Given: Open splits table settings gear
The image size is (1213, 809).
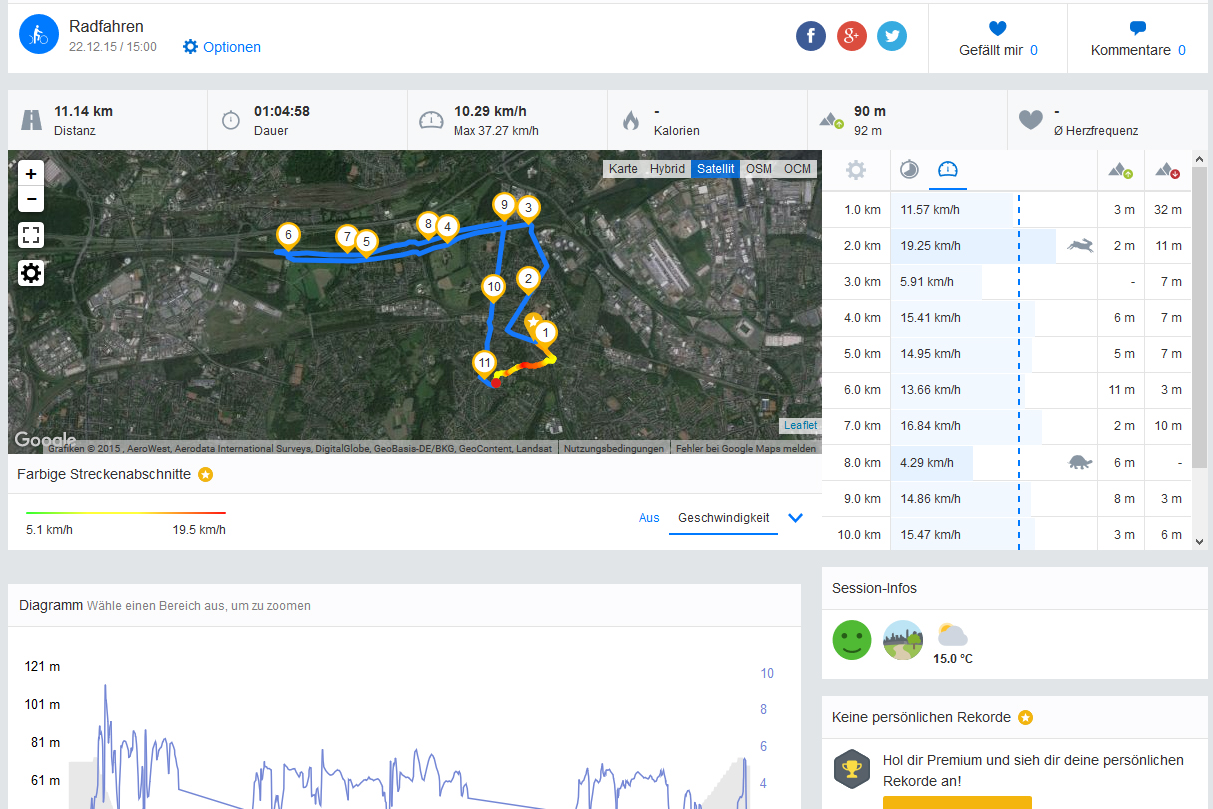Looking at the screenshot, I should (856, 170).
